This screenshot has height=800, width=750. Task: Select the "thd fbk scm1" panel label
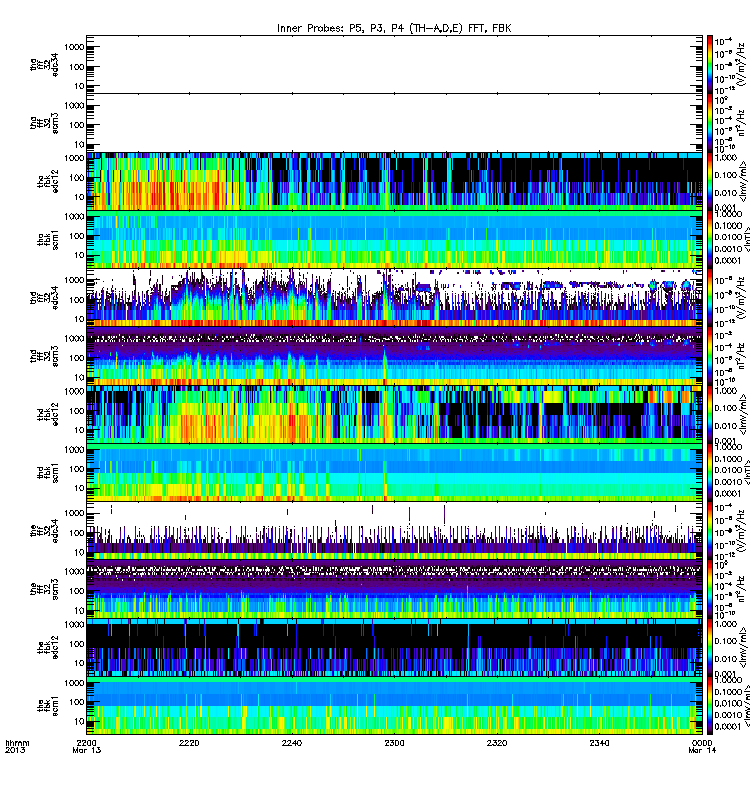(x=48, y=473)
